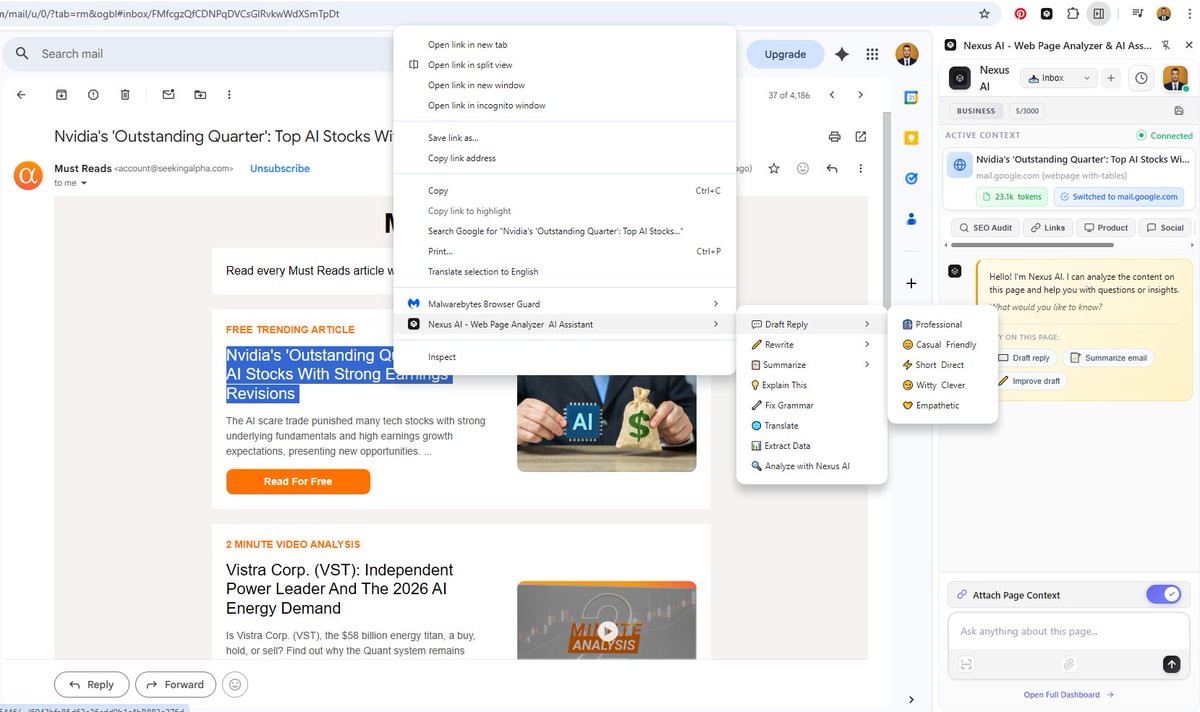Run the SEO Audit quick action
1200x712 pixels.
click(x=984, y=228)
